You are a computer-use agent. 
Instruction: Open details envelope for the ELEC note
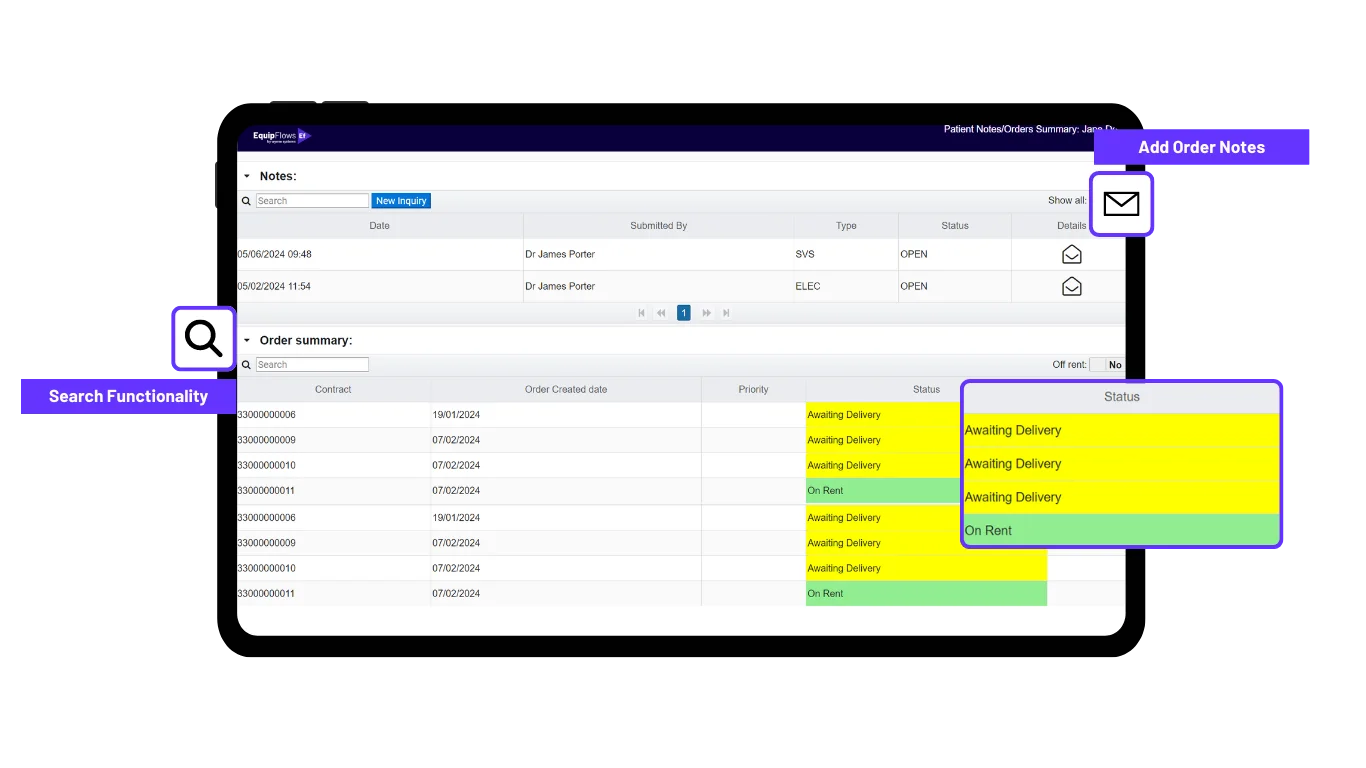point(1071,286)
